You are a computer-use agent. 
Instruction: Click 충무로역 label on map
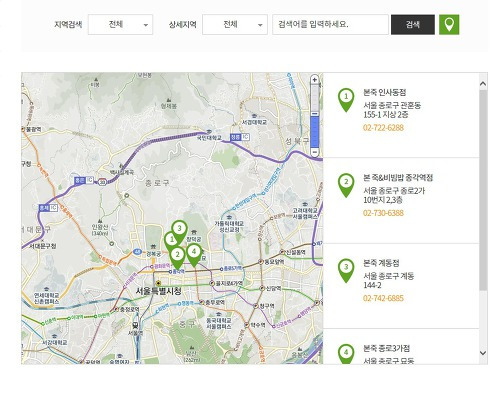(x=215, y=302)
